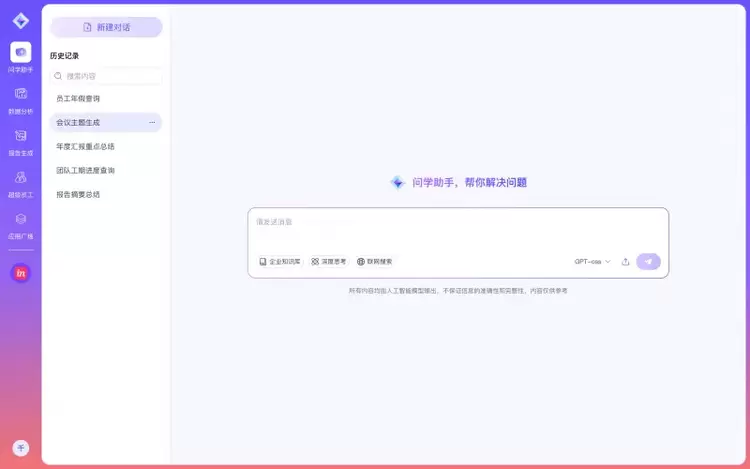Click the pink round icon in sidebar
This screenshot has width=750, height=469.
[x=20, y=273]
